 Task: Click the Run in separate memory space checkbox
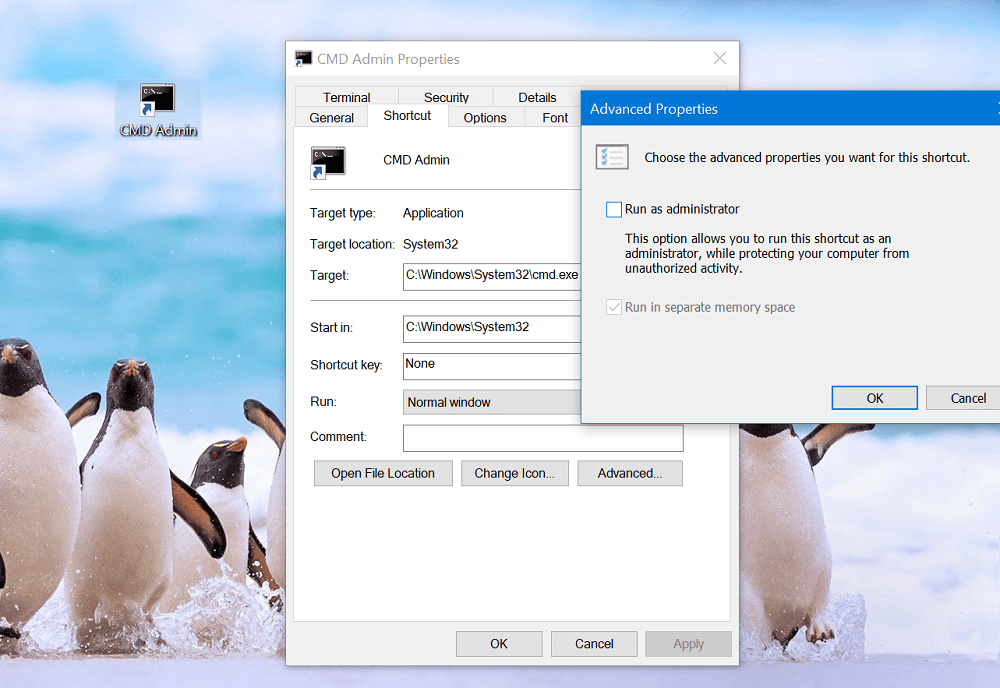tap(614, 307)
